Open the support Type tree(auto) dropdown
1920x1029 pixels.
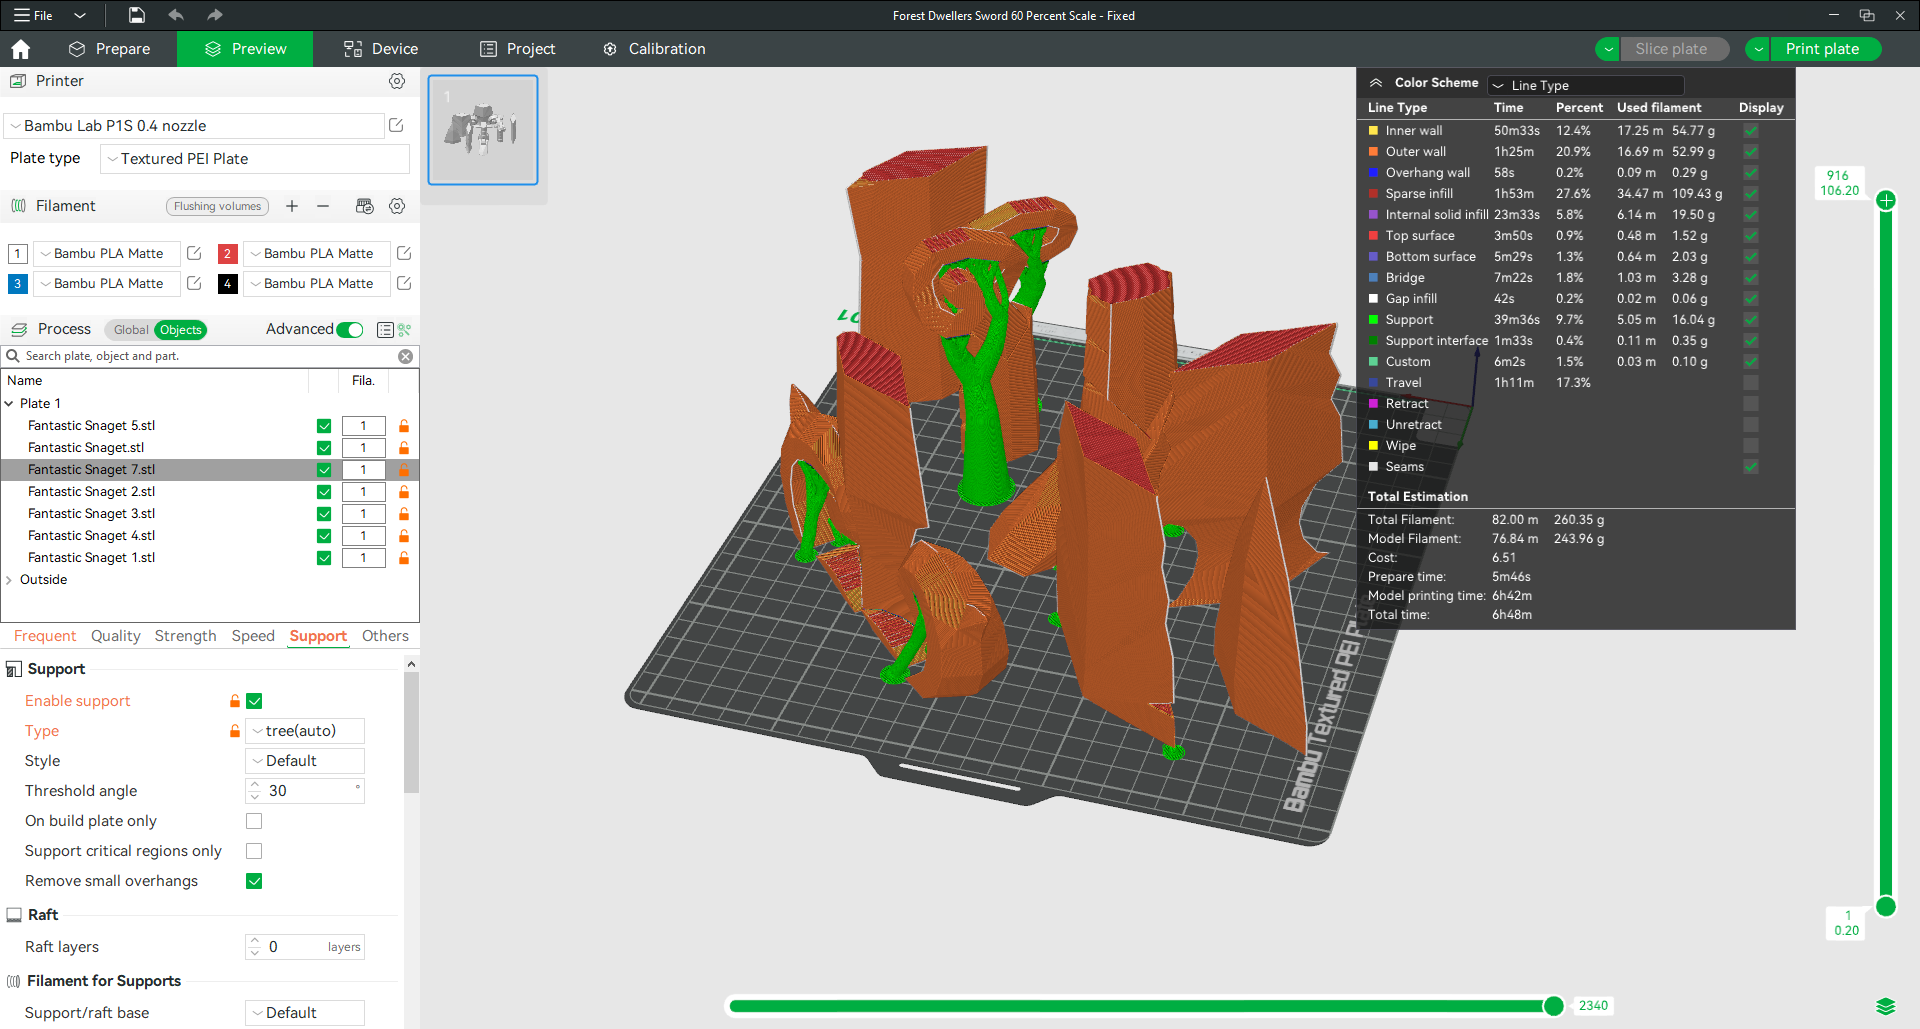click(x=305, y=731)
